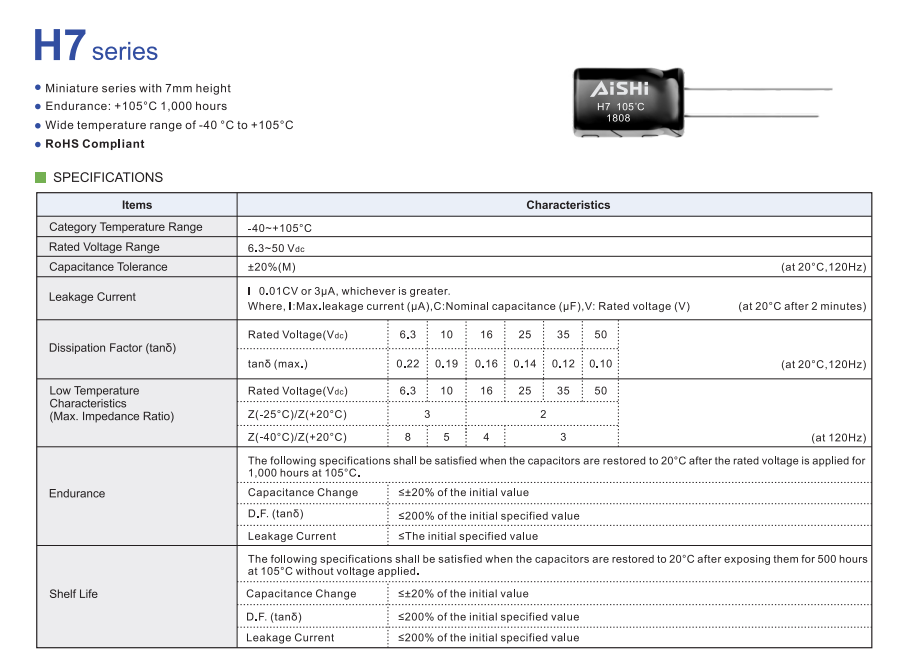The image size is (908, 663).
Task: Click the H7 series title
Action: click(x=95, y=47)
